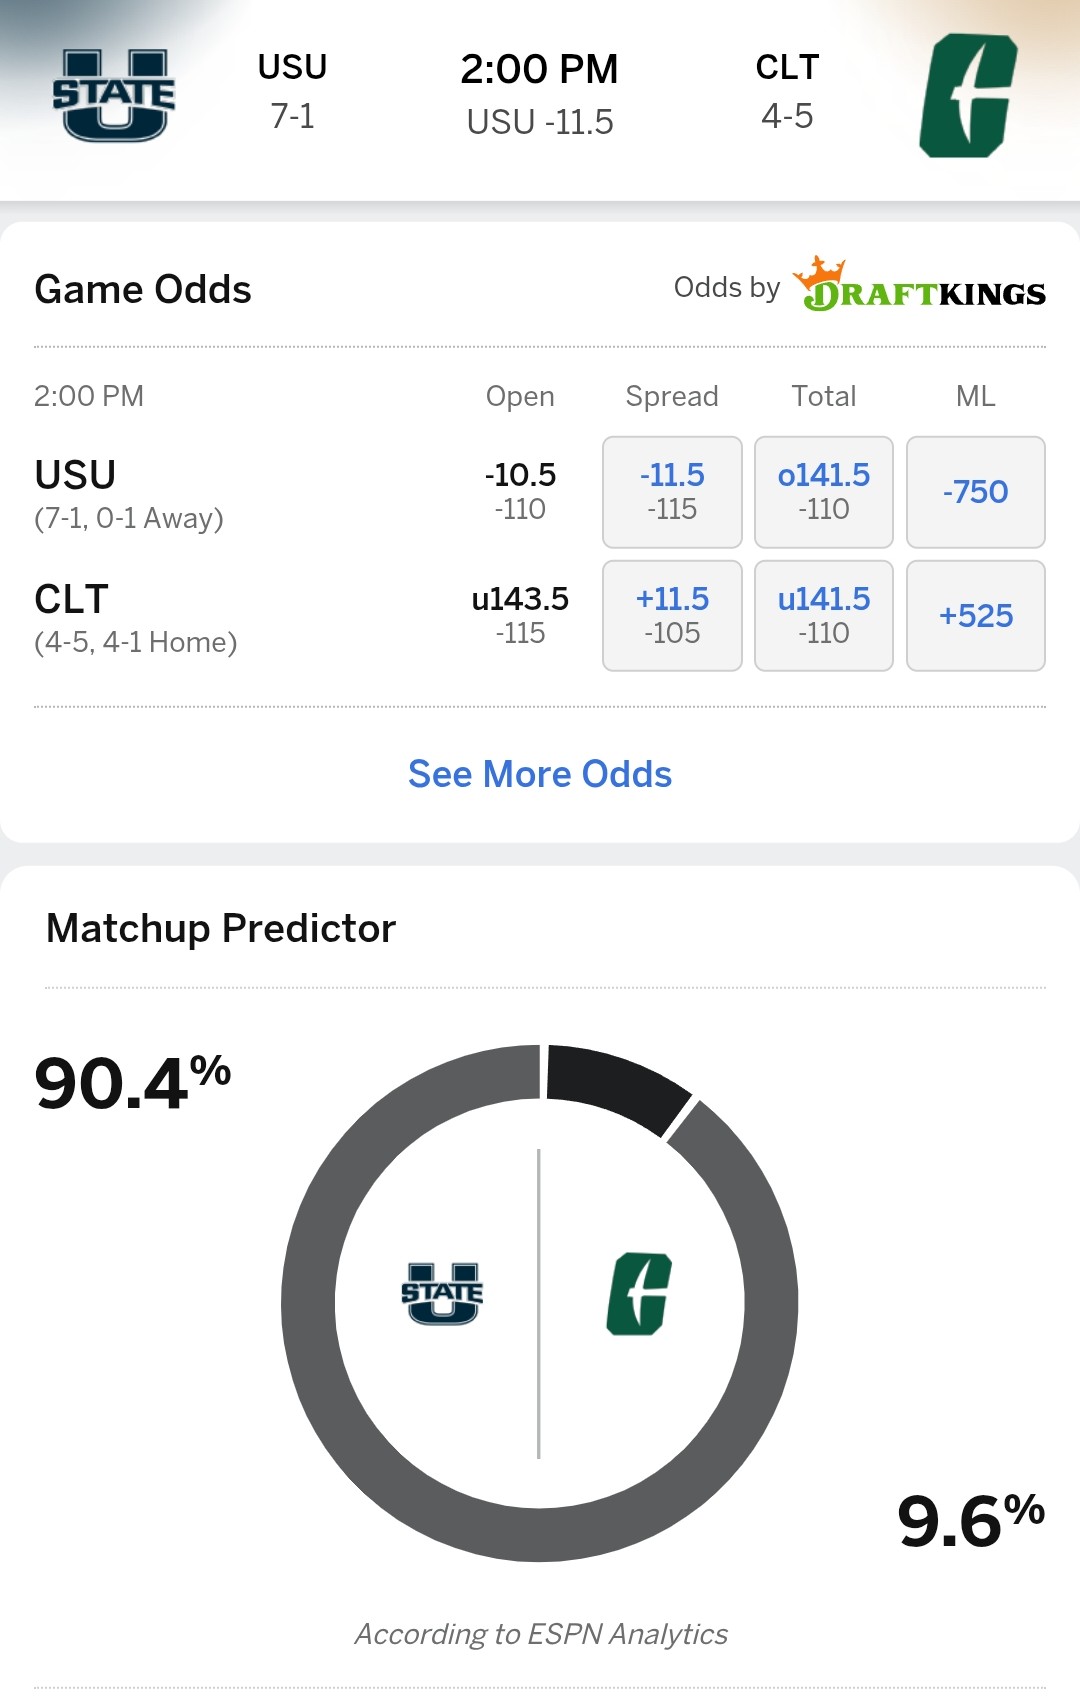Tap the 2:00 PM game time header
1080x1704 pixels.
coord(540,70)
